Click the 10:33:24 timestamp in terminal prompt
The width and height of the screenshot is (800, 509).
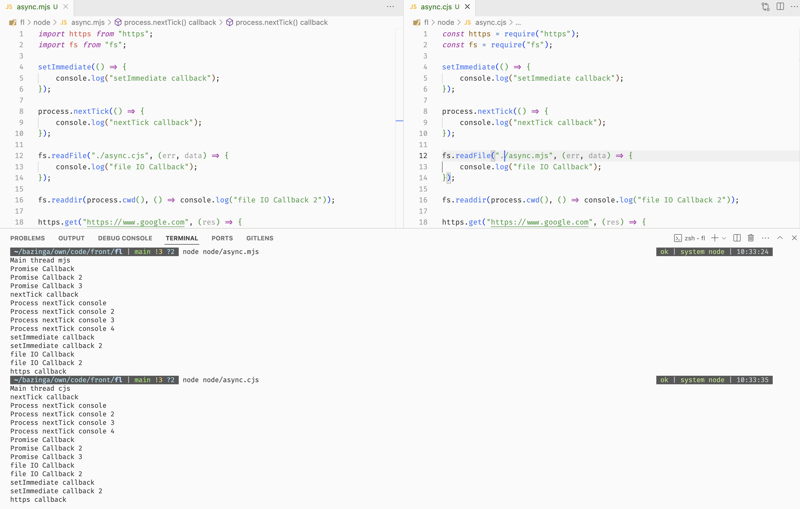(x=752, y=252)
